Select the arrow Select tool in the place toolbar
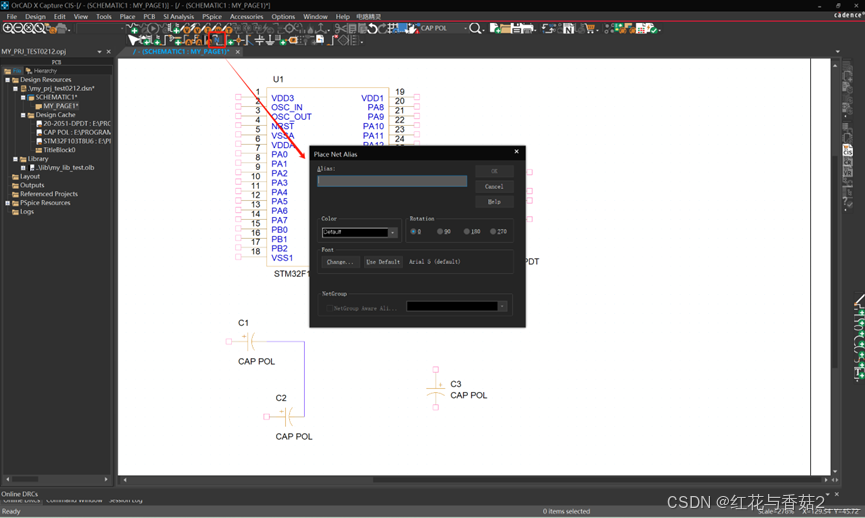Image resolution: width=865 pixels, height=518 pixels. (x=134, y=40)
